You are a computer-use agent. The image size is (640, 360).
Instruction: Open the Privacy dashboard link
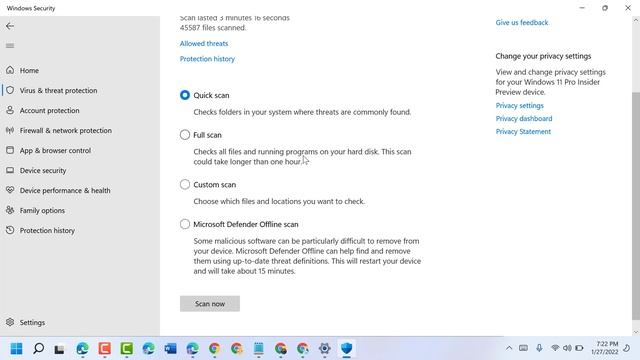coord(524,119)
